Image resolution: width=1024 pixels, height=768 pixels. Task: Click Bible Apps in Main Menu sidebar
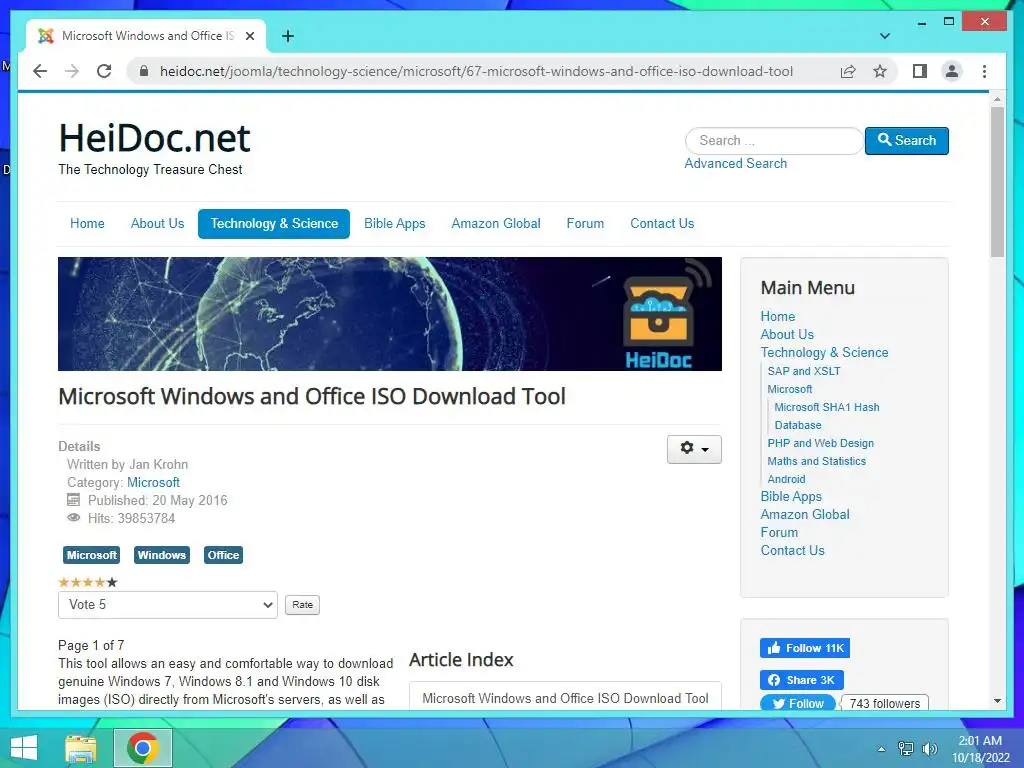click(791, 496)
